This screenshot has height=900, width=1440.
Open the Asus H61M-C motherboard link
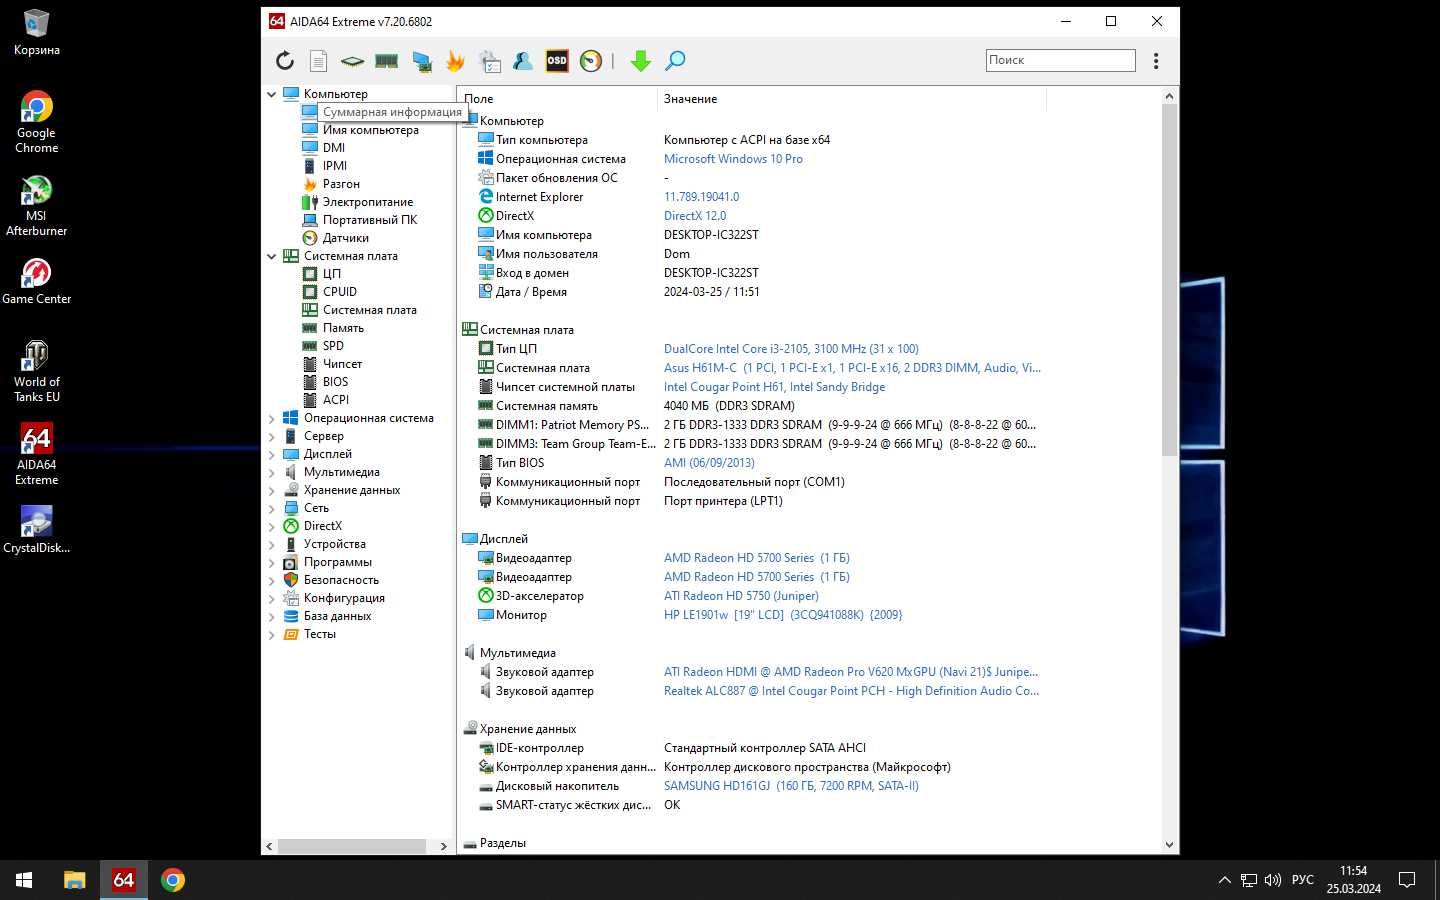pyautogui.click(x=852, y=368)
